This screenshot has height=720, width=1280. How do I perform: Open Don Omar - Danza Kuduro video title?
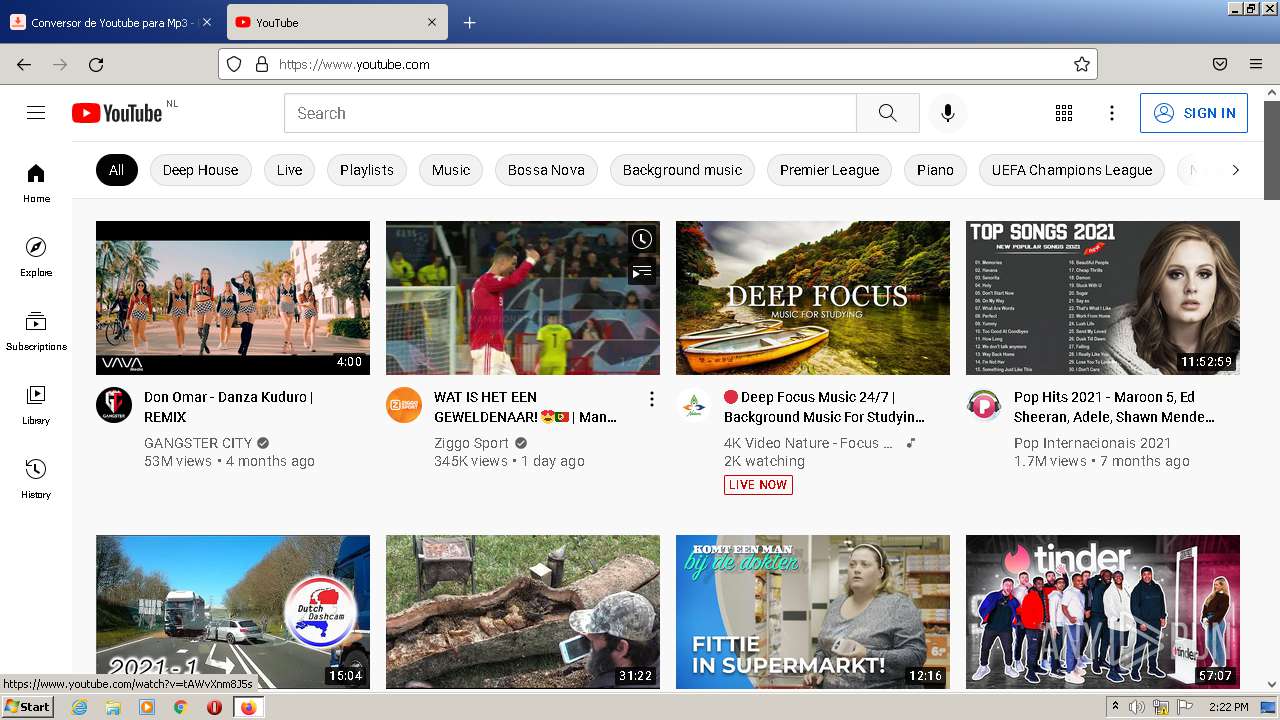[x=228, y=407]
